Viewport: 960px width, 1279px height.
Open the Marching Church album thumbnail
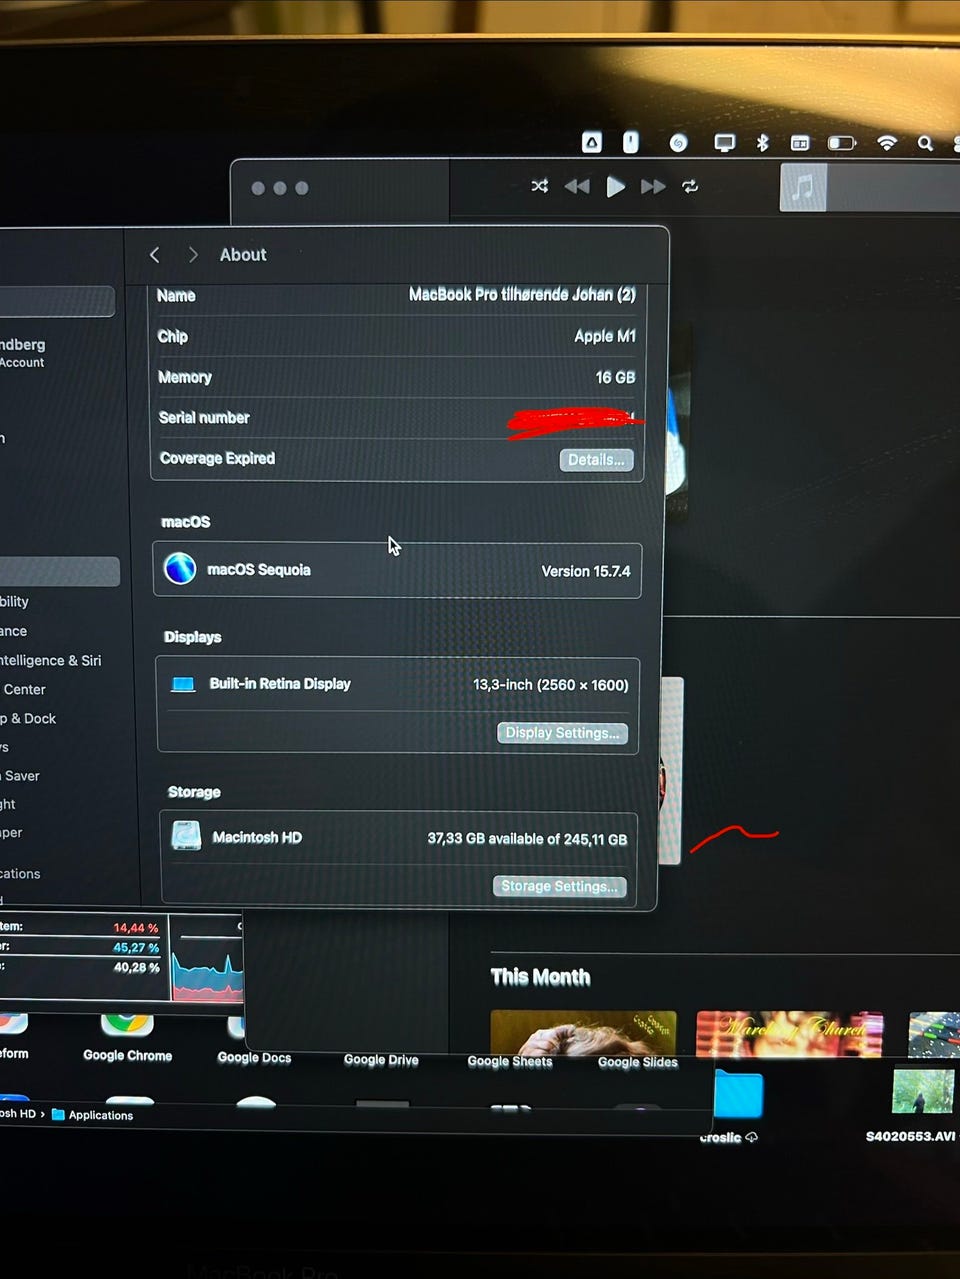pyautogui.click(x=789, y=1034)
